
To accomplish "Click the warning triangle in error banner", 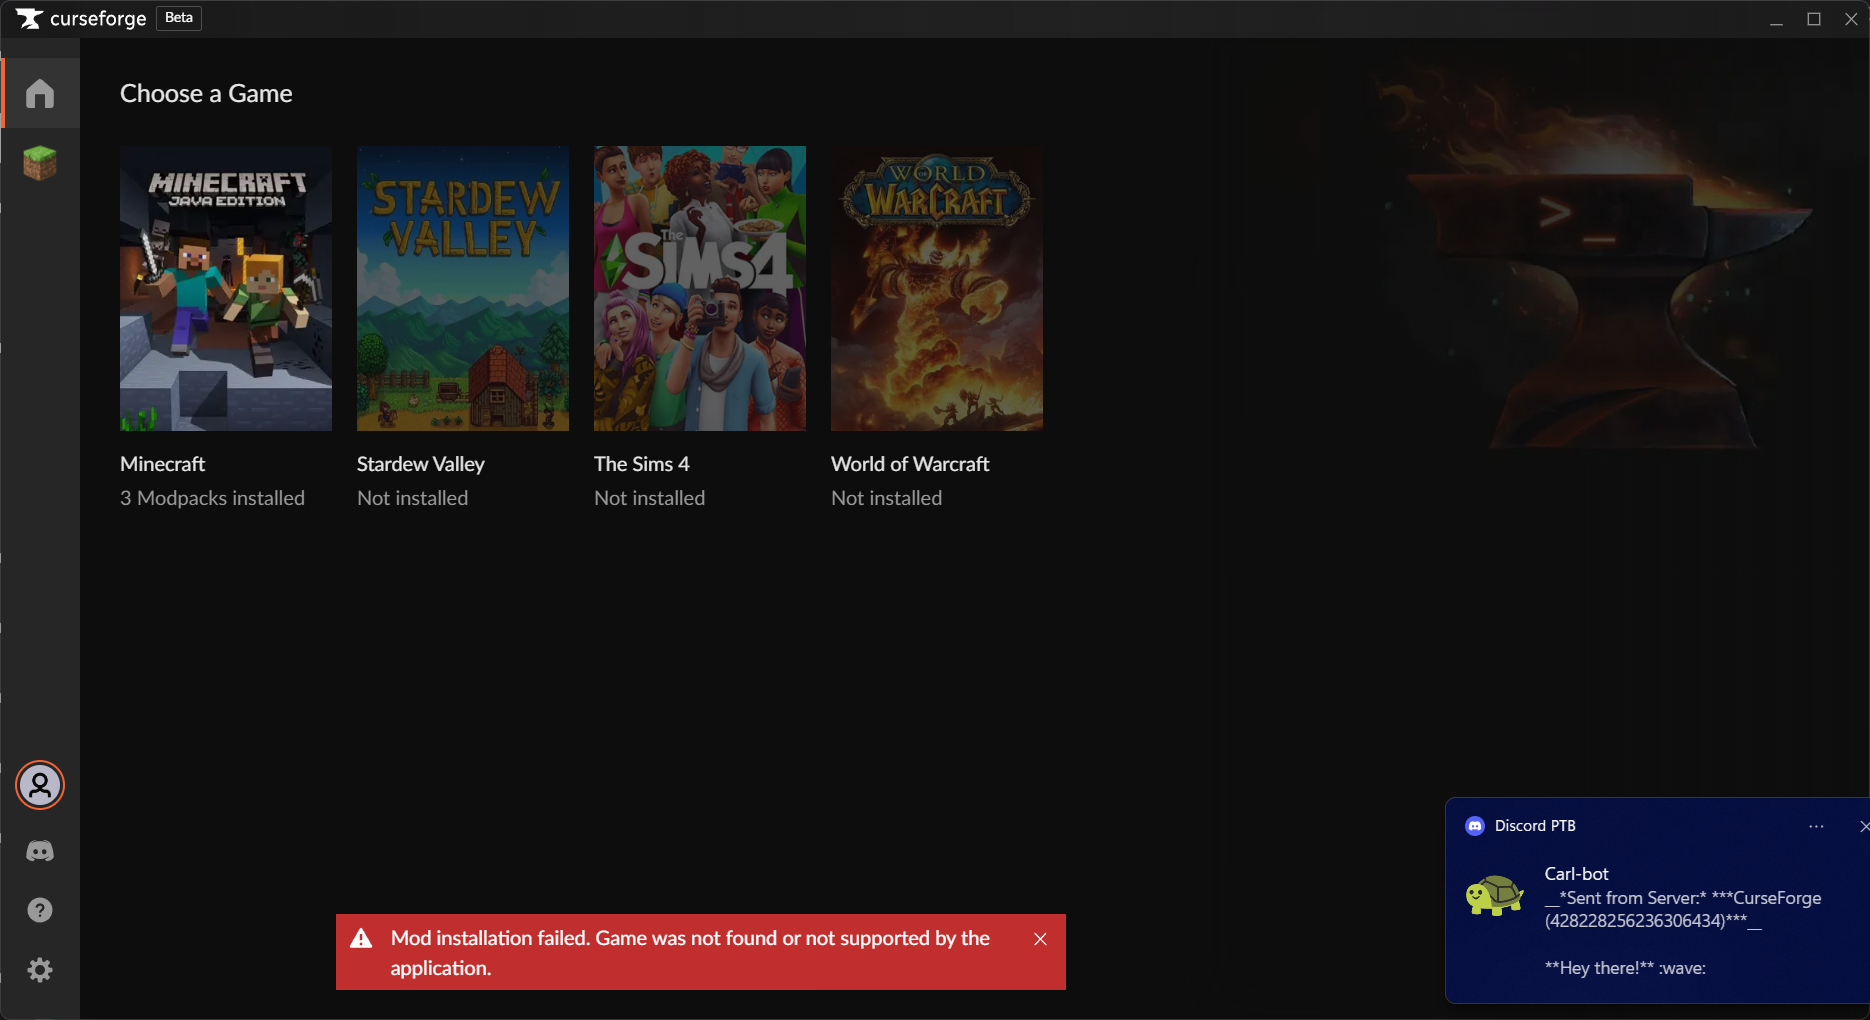I will [361, 938].
